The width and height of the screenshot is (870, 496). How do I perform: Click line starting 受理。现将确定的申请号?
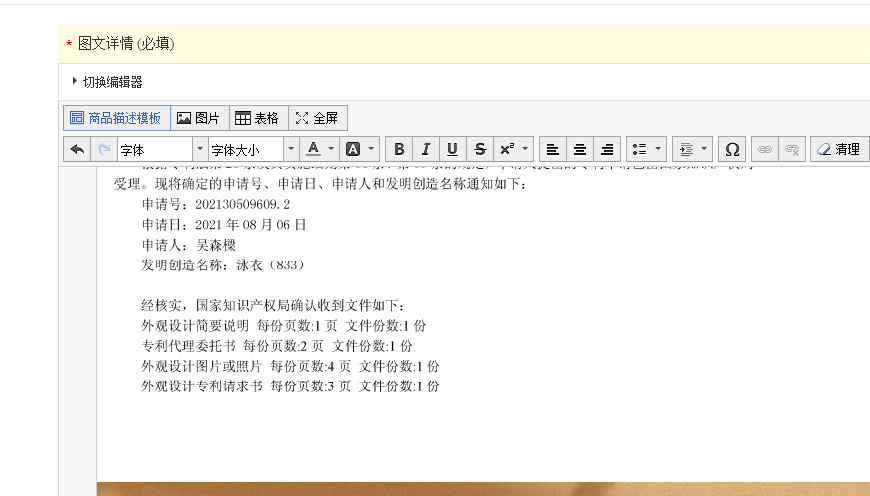click(x=320, y=184)
